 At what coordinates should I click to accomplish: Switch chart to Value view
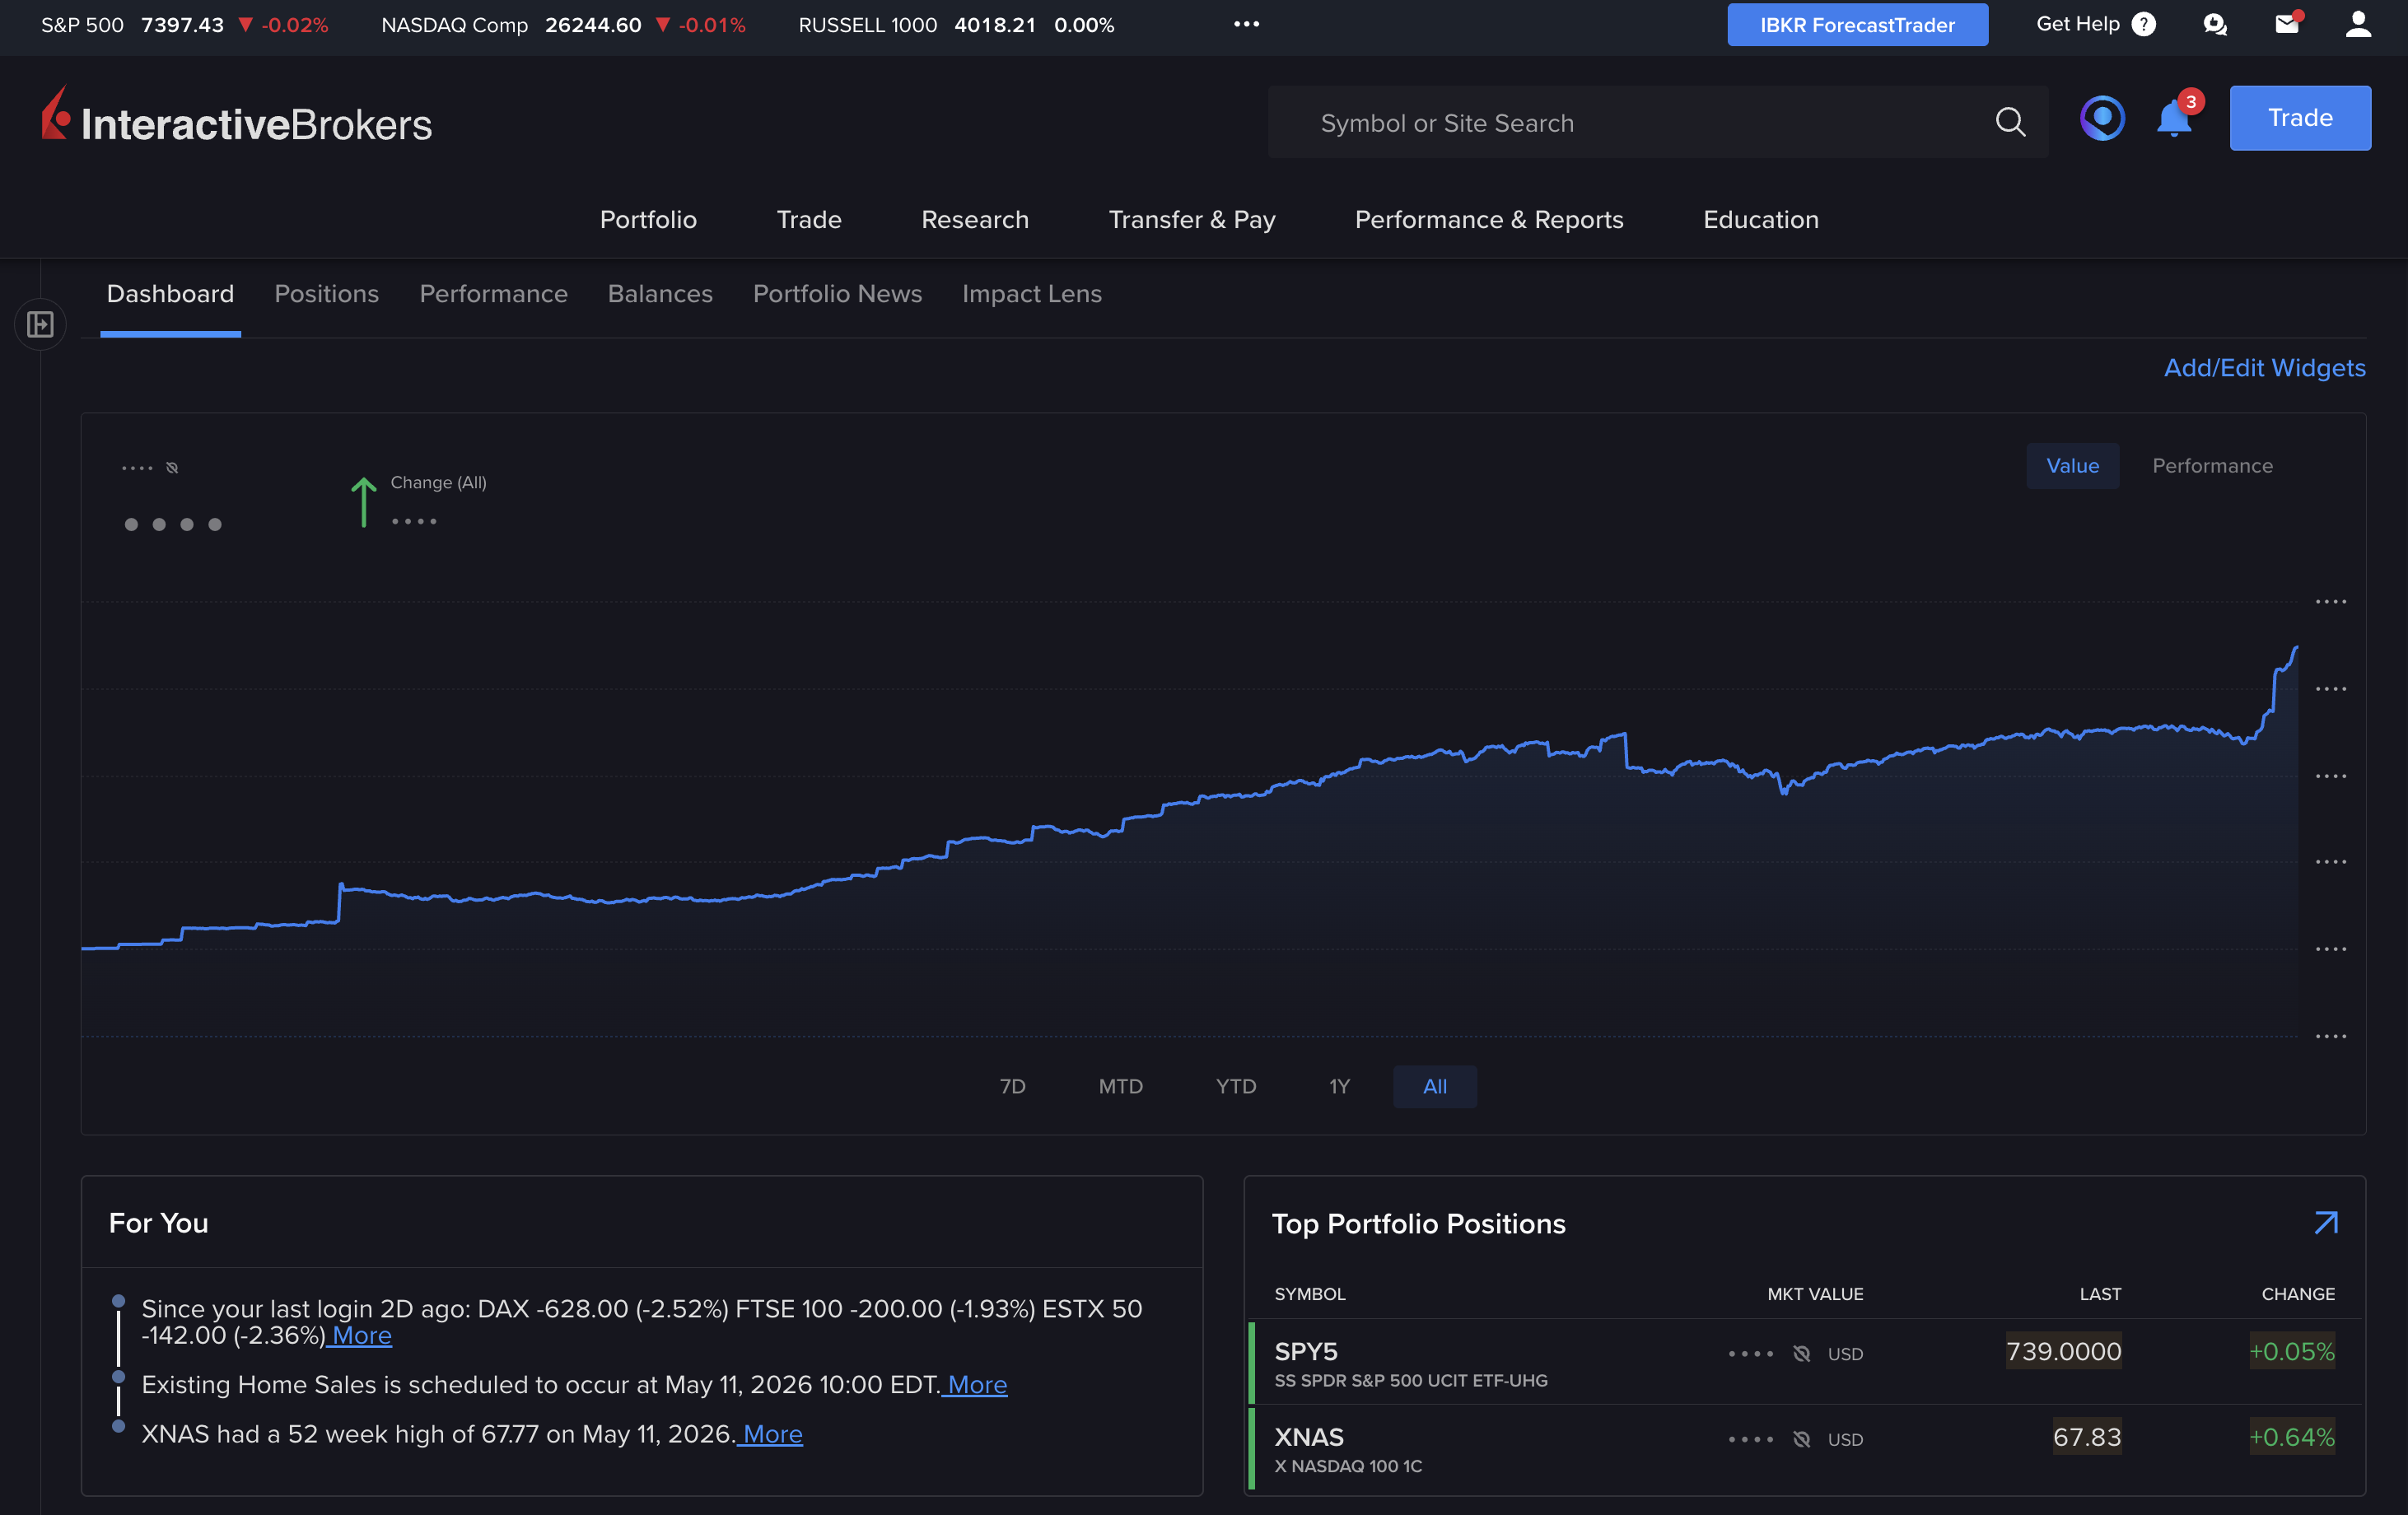(2072, 466)
